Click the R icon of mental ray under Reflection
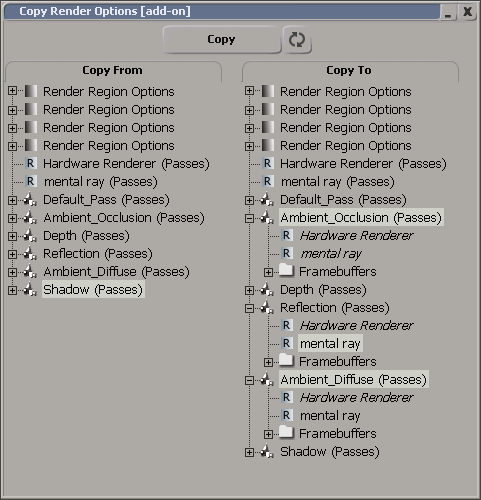This screenshot has width=481, height=500. point(287,343)
